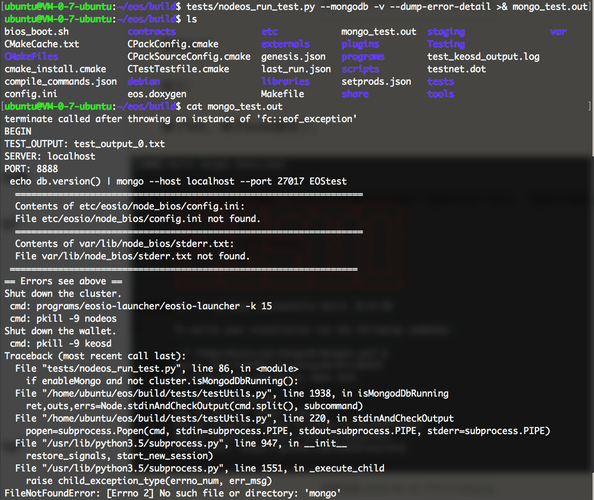
Task: Click on genesis.json in listing
Action: [x=293, y=57]
